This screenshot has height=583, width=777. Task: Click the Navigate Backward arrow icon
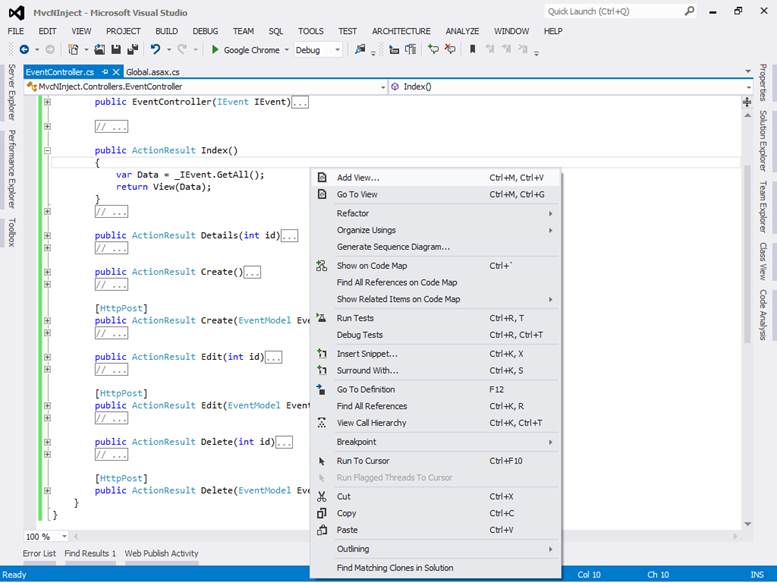click(24, 49)
